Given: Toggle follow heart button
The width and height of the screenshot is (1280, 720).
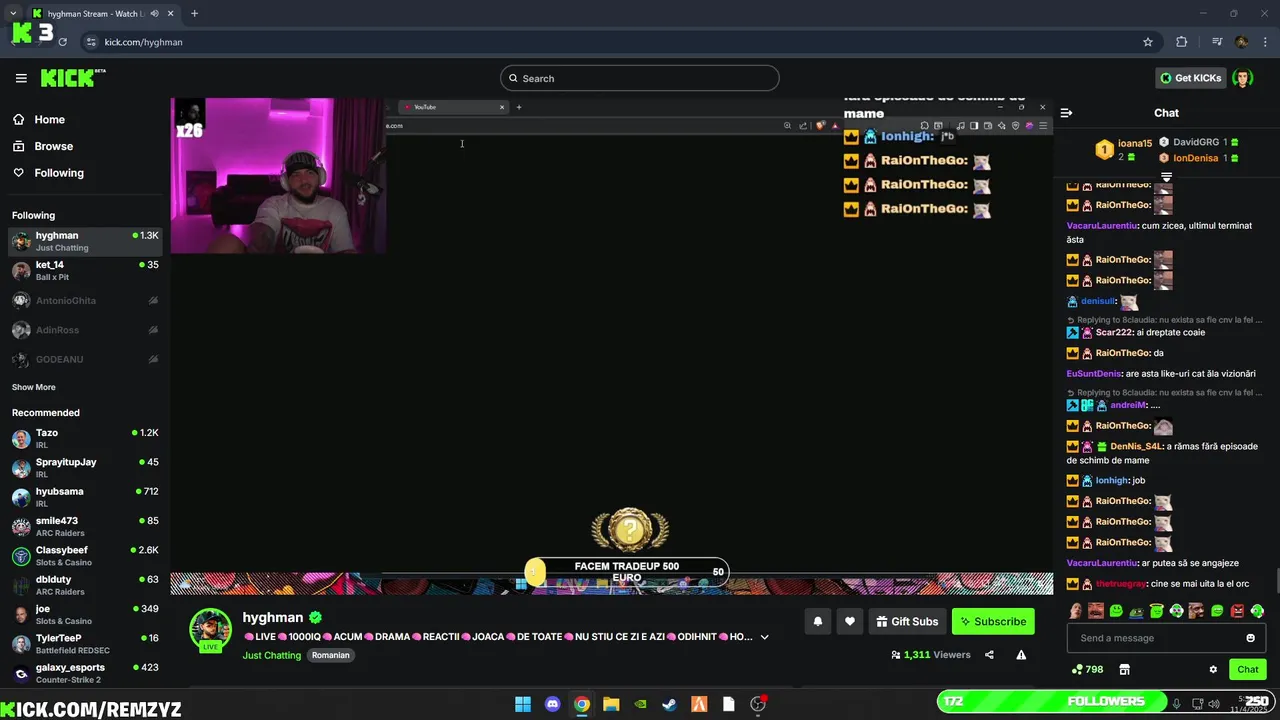Looking at the screenshot, I should coord(850,621).
